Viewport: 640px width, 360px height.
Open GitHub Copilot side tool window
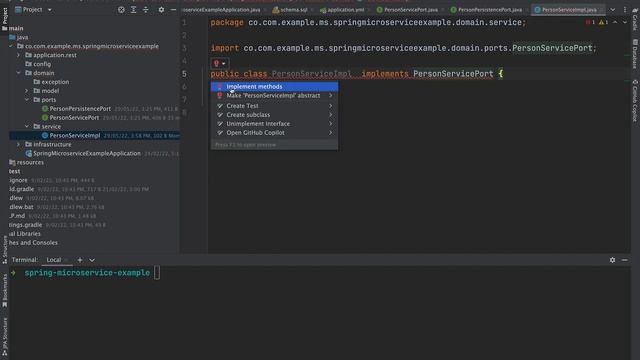(x=635, y=100)
